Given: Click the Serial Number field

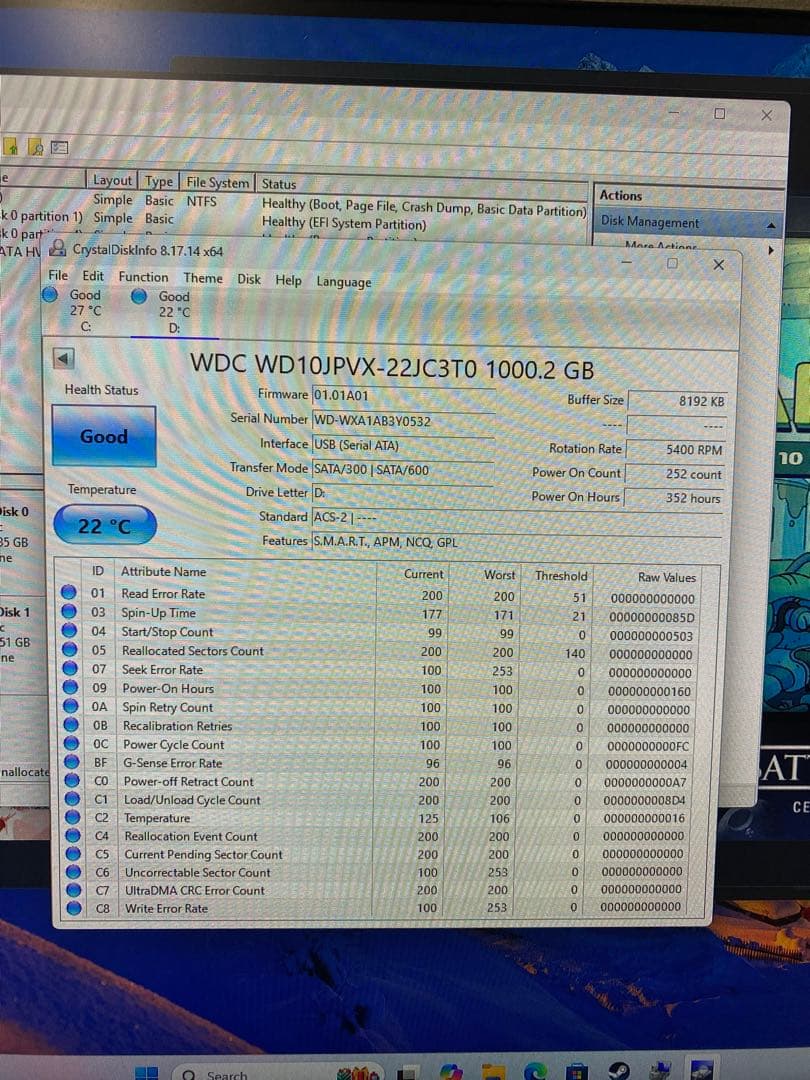Looking at the screenshot, I should (404, 420).
